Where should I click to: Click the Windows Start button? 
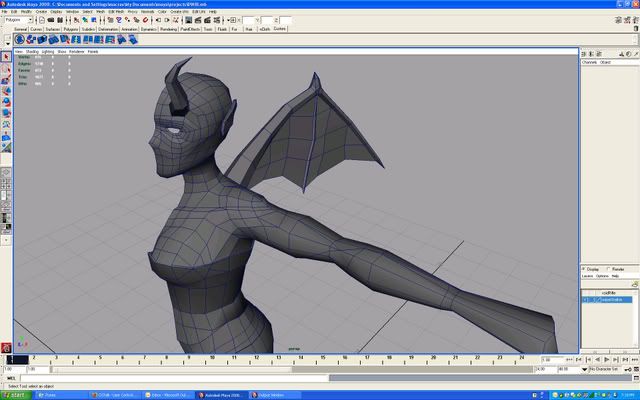pos(15,394)
